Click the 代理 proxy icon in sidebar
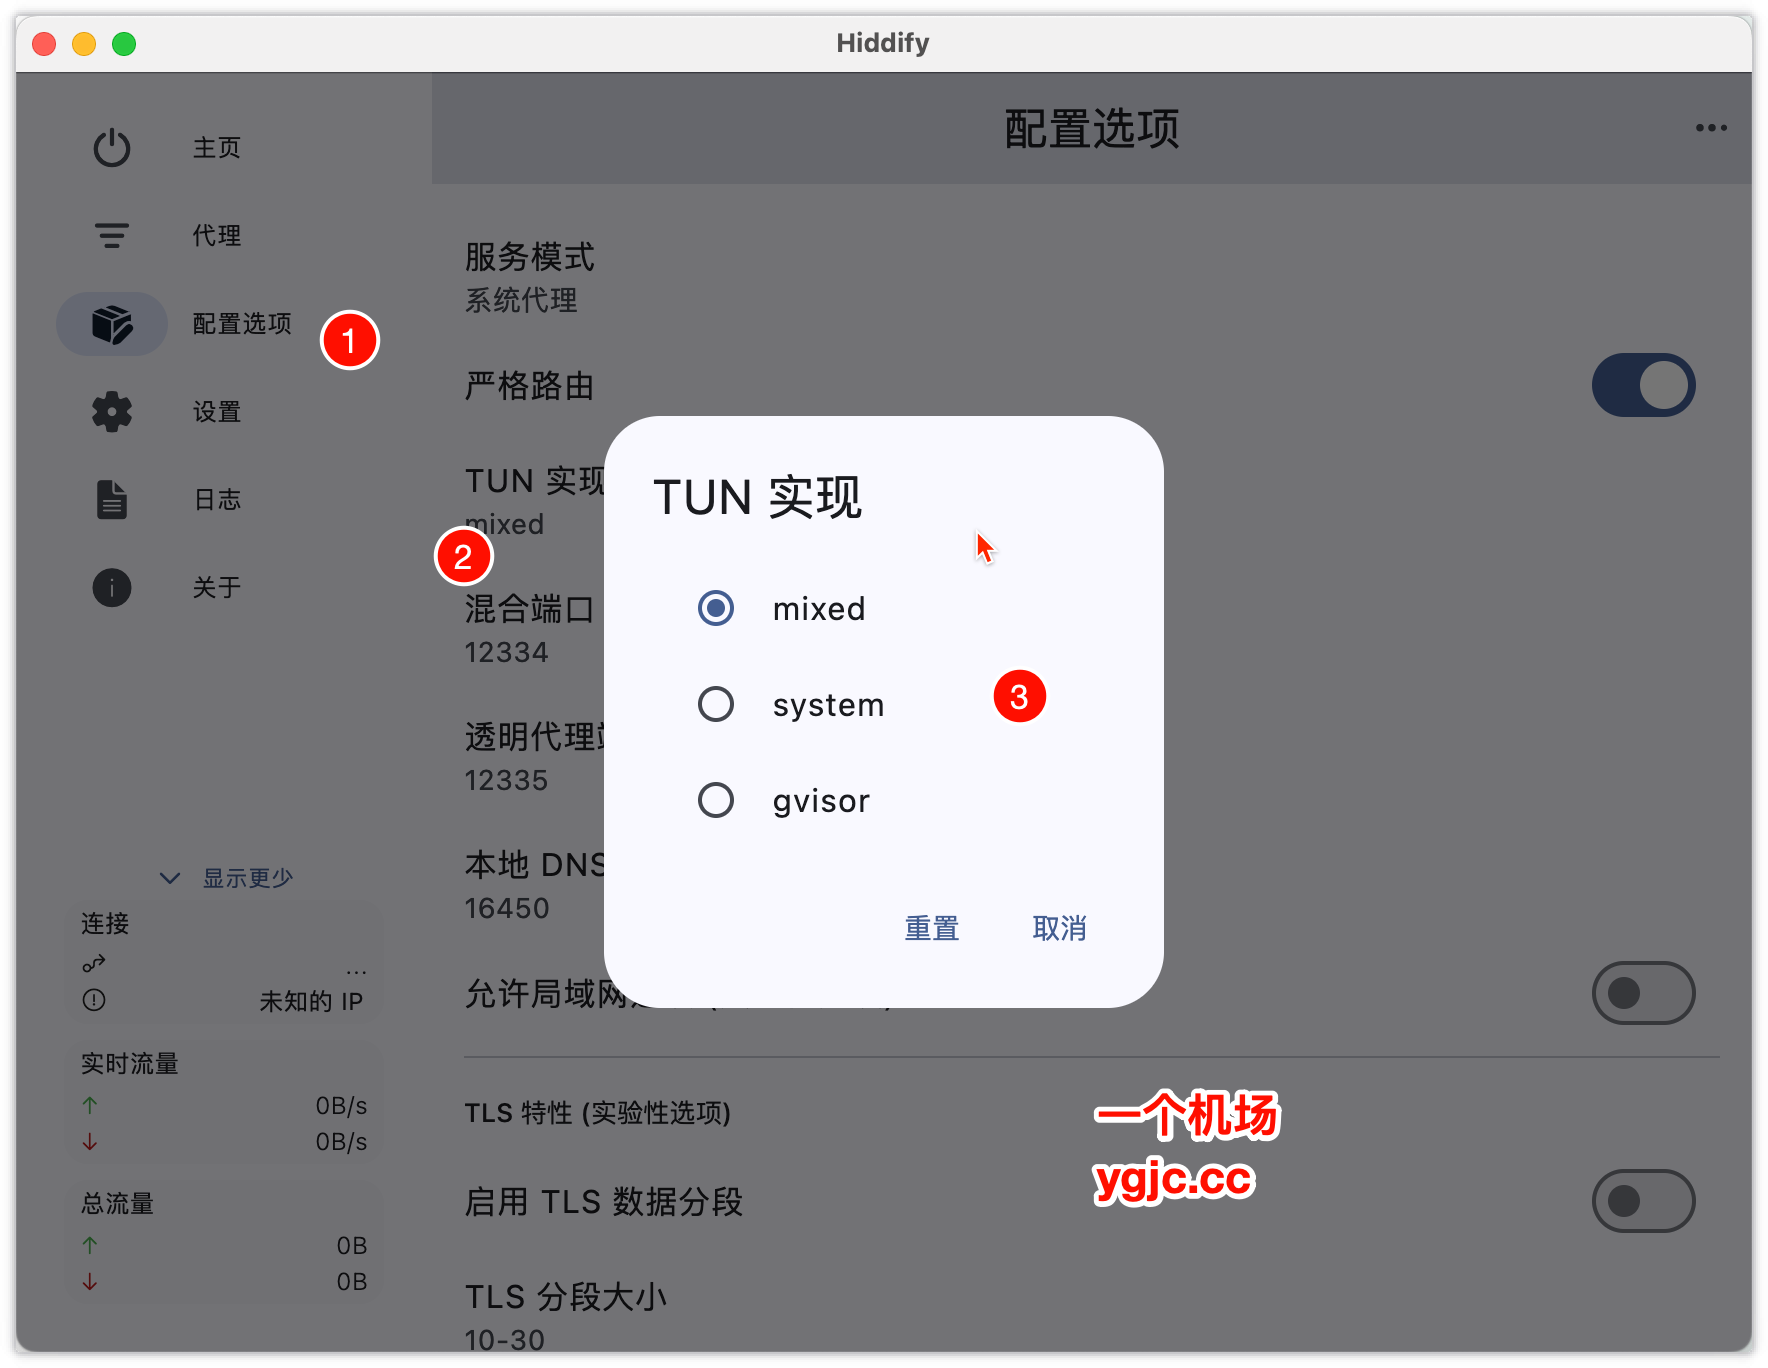 coord(111,236)
